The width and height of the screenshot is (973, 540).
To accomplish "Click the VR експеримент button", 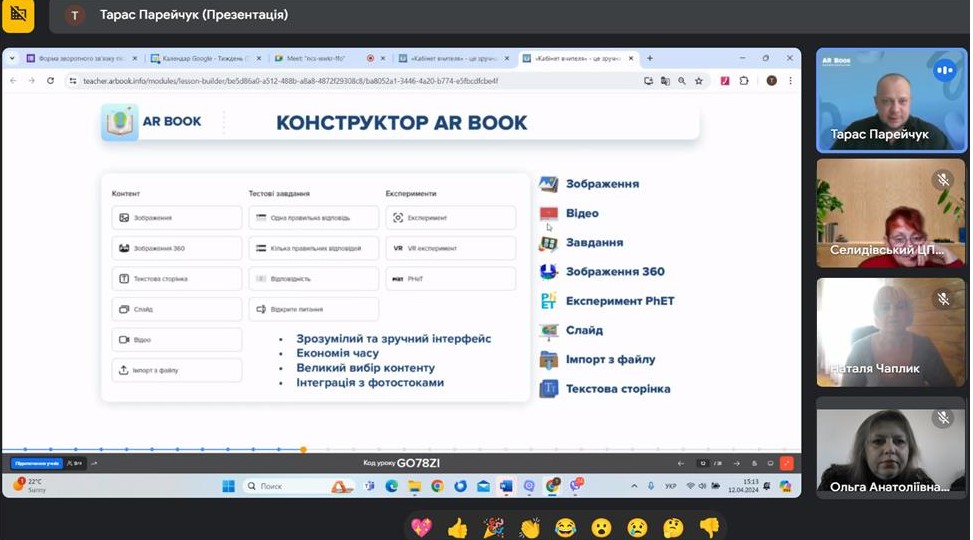I will (451, 248).
